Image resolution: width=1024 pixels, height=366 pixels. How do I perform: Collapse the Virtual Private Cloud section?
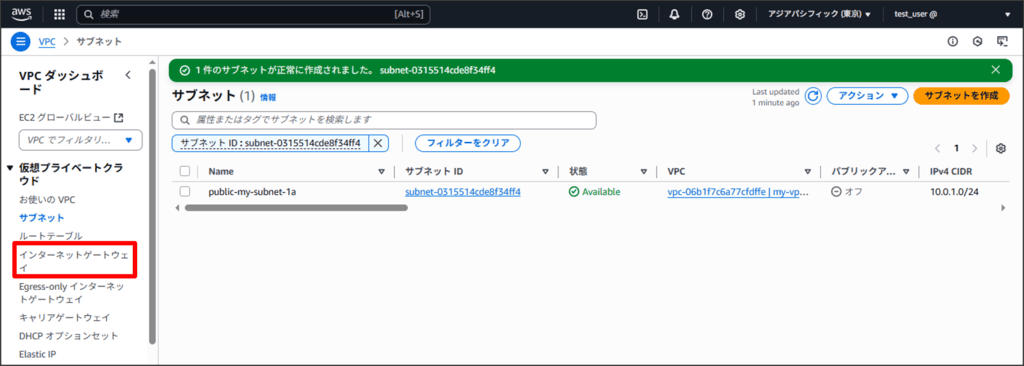tap(10, 169)
